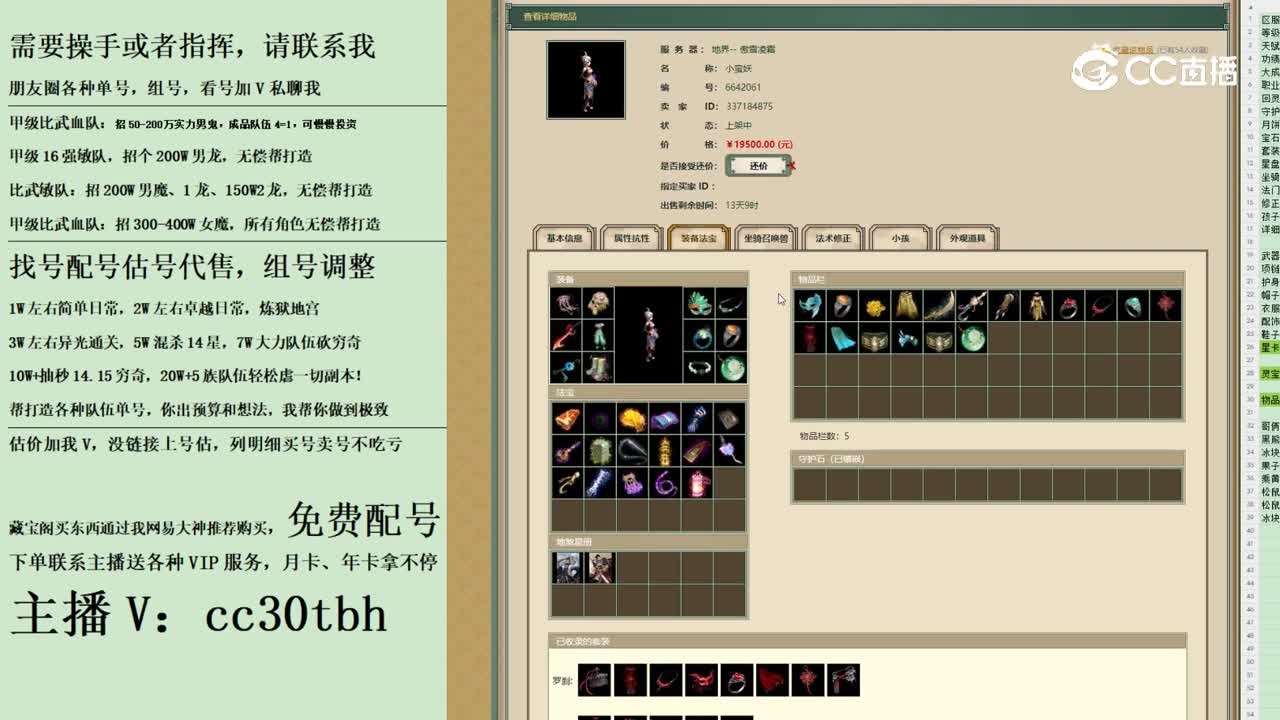Click the blue wing item in 物品栏

(x=810, y=306)
